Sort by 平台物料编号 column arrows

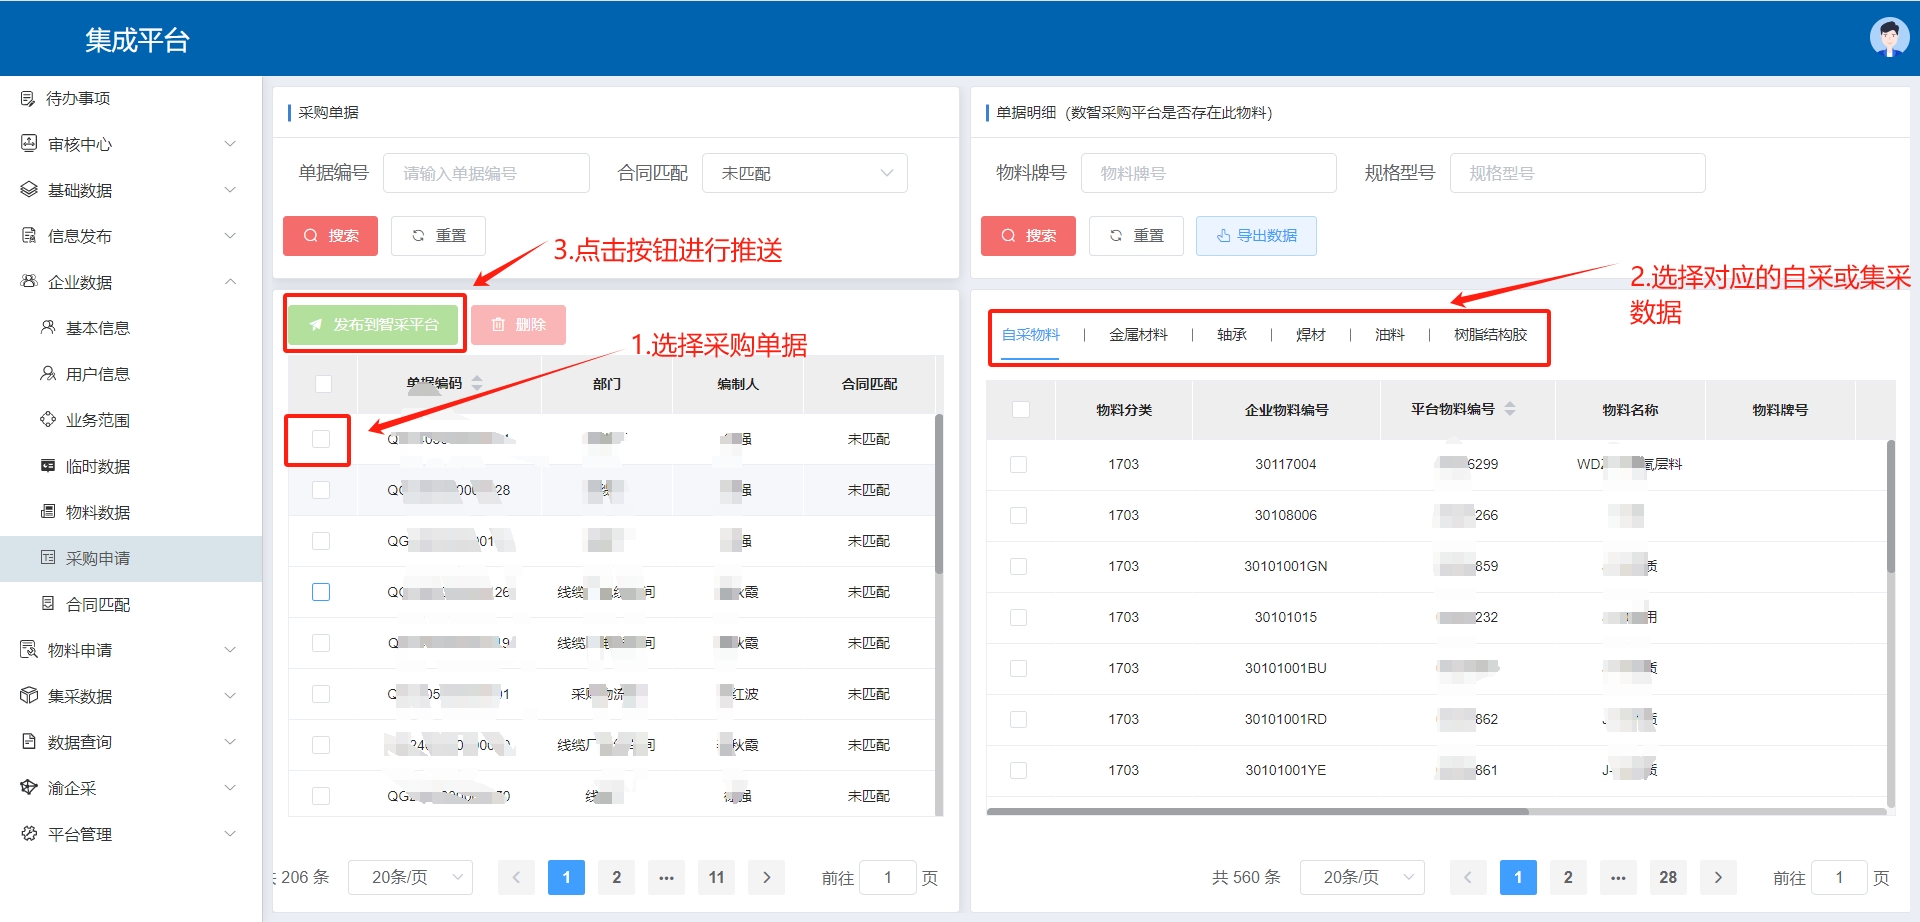tap(1510, 409)
